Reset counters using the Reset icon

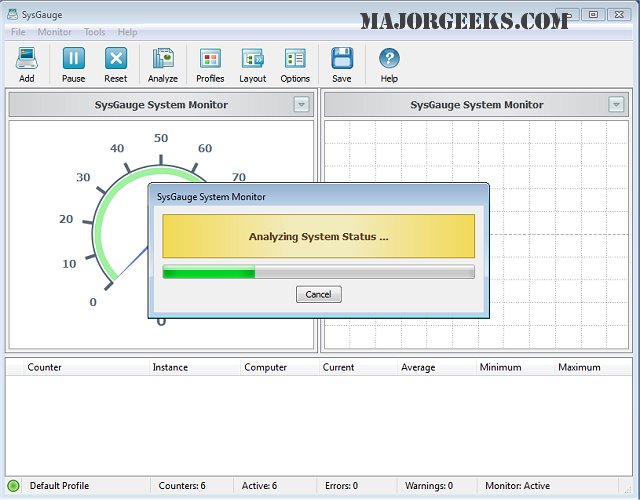point(116,58)
